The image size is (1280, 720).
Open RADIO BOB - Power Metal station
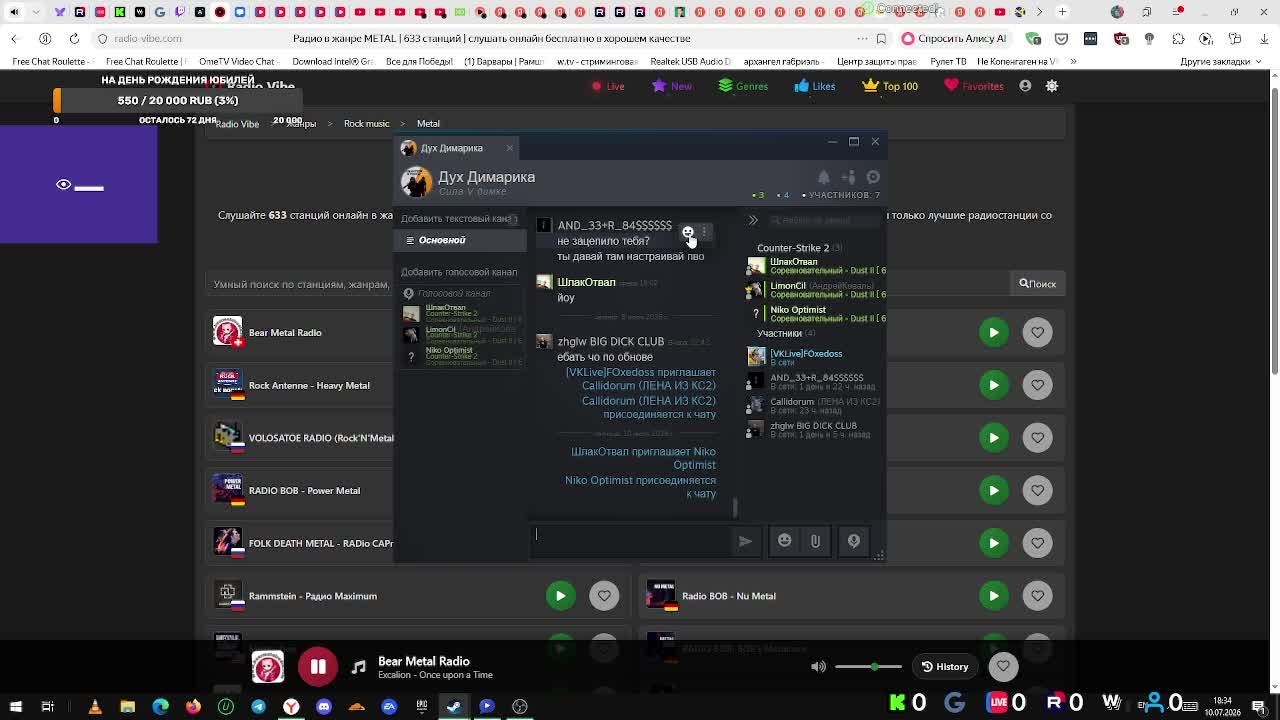tap(304, 491)
